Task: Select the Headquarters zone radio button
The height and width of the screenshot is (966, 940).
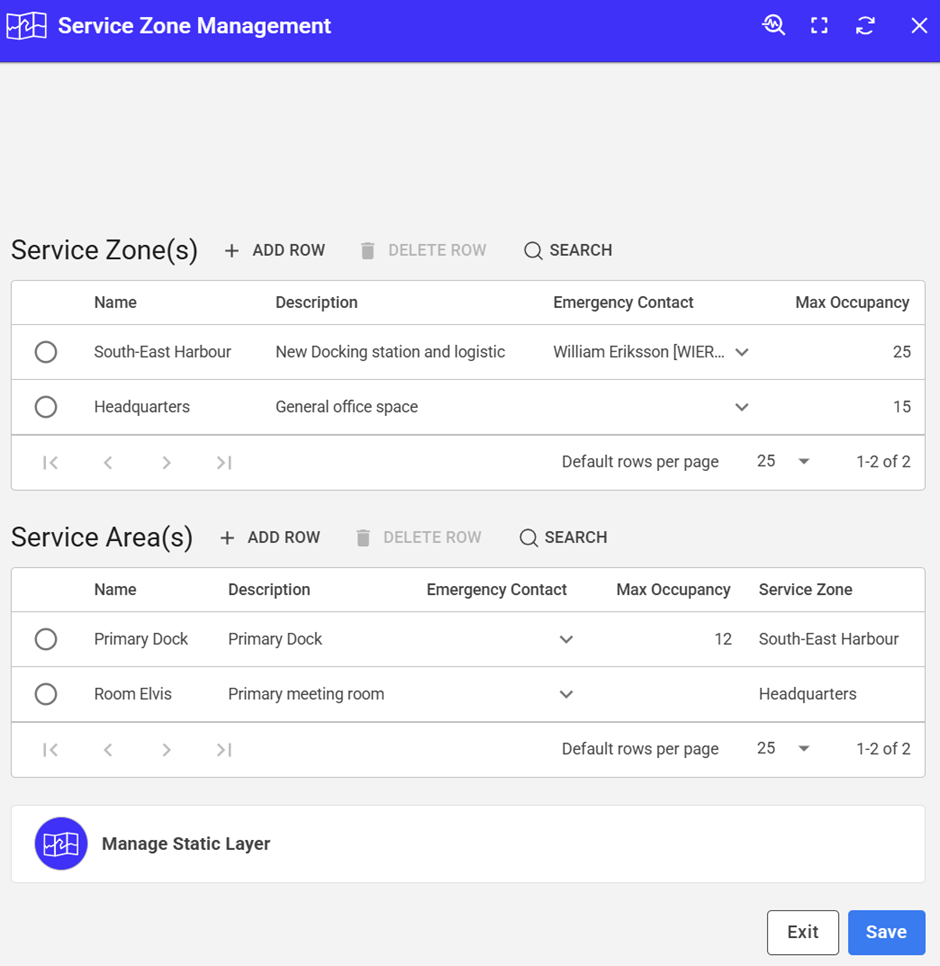Action: click(x=46, y=407)
